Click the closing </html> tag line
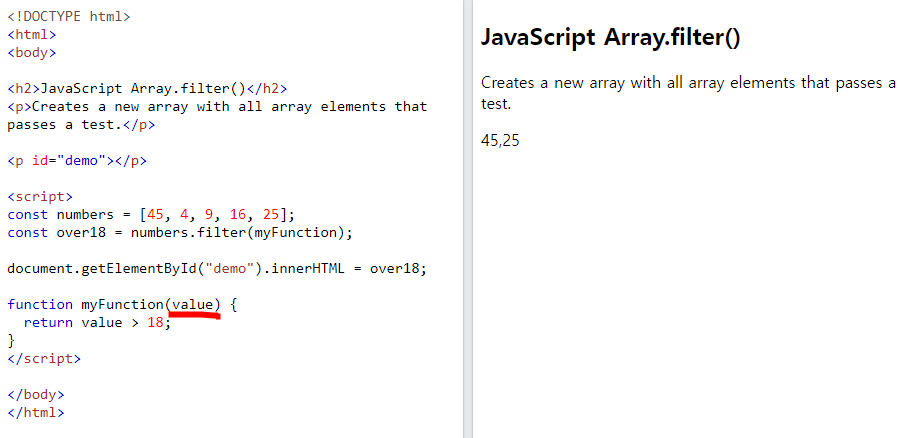This screenshot has height=438, width=913. (36, 412)
